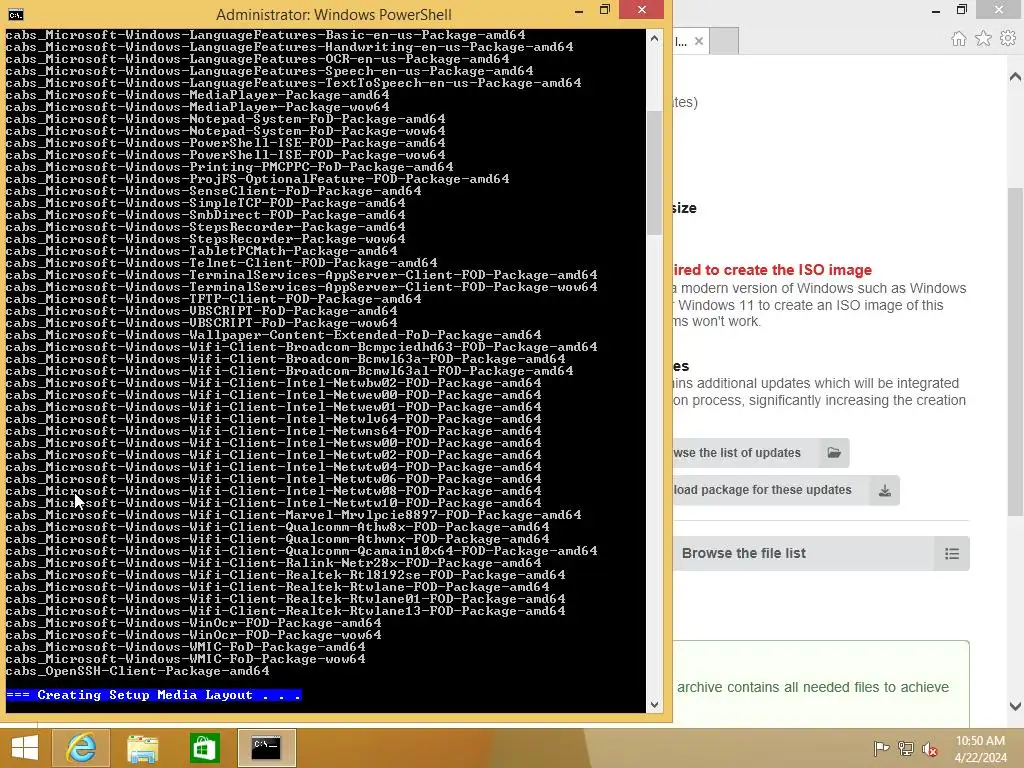1024x768 pixels.
Task: Click PowerShell scrollbar down arrow
Action: tap(654, 705)
